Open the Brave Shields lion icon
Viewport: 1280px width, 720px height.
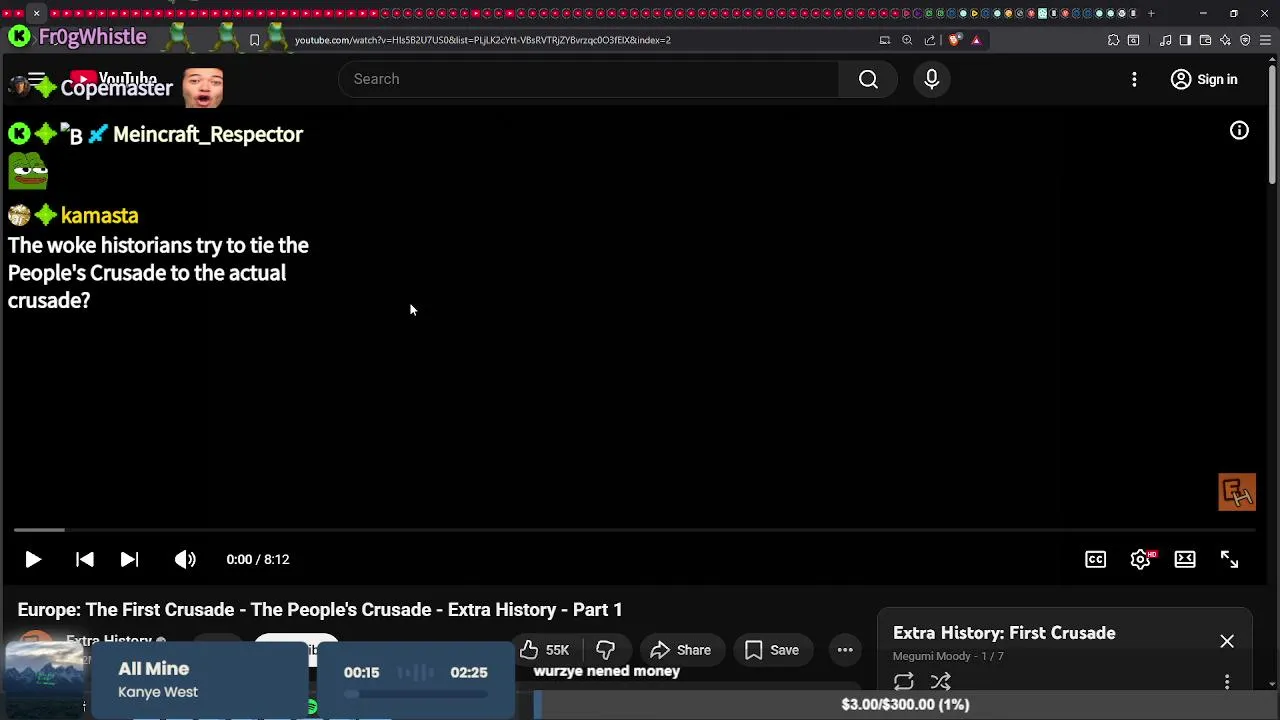(x=954, y=40)
